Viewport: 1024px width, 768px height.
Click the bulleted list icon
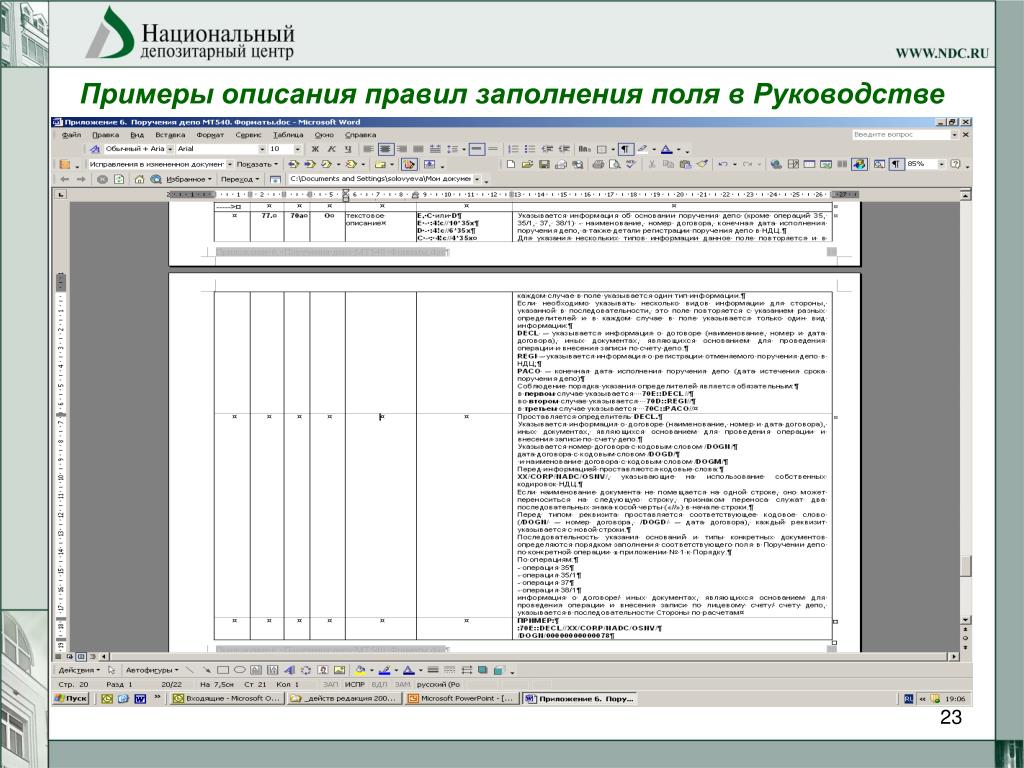click(530, 149)
